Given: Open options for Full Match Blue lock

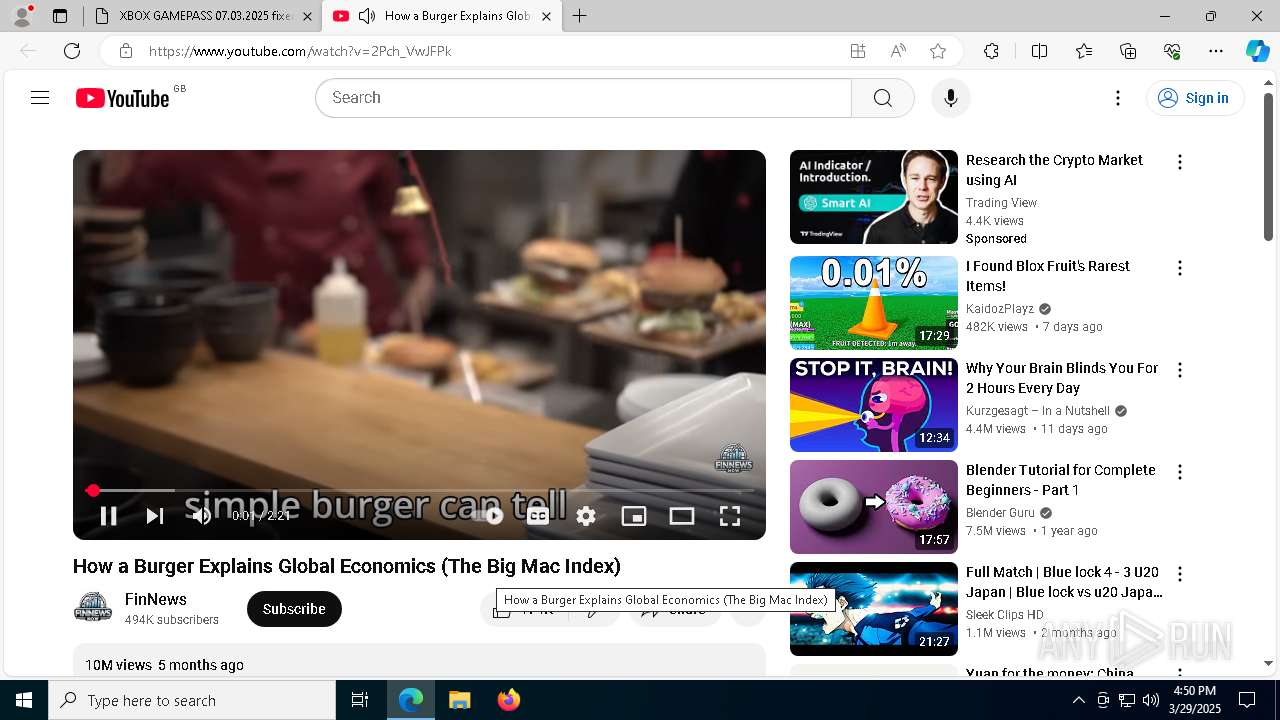Looking at the screenshot, I should click(1180, 574).
